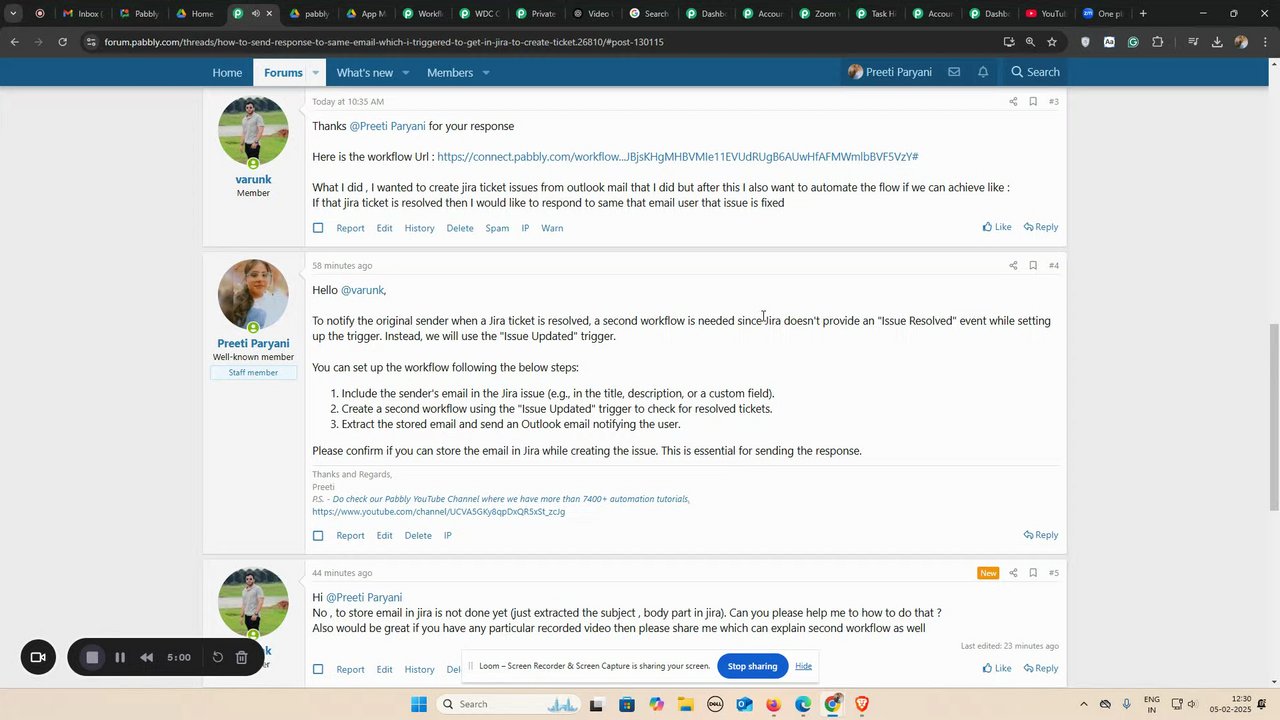Click Warn on post #3

point(552,228)
